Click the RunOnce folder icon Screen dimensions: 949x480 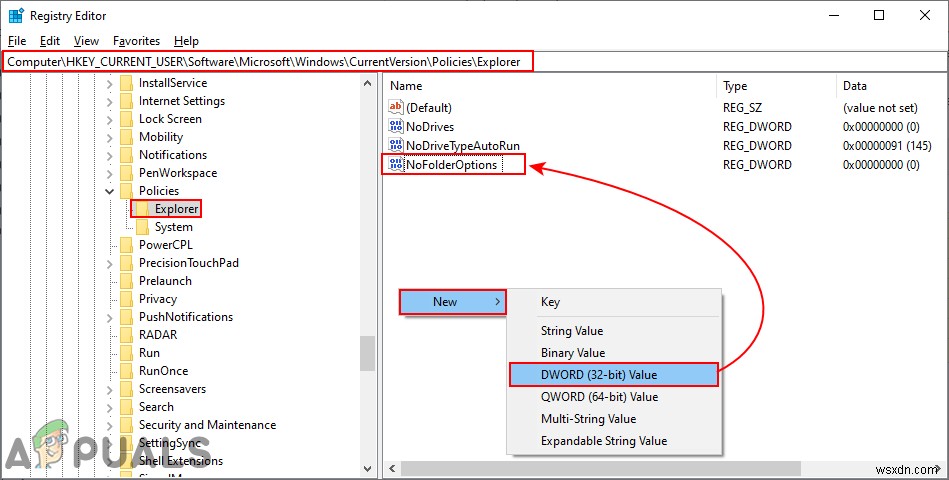pyautogui.click(x=126, y=371)
